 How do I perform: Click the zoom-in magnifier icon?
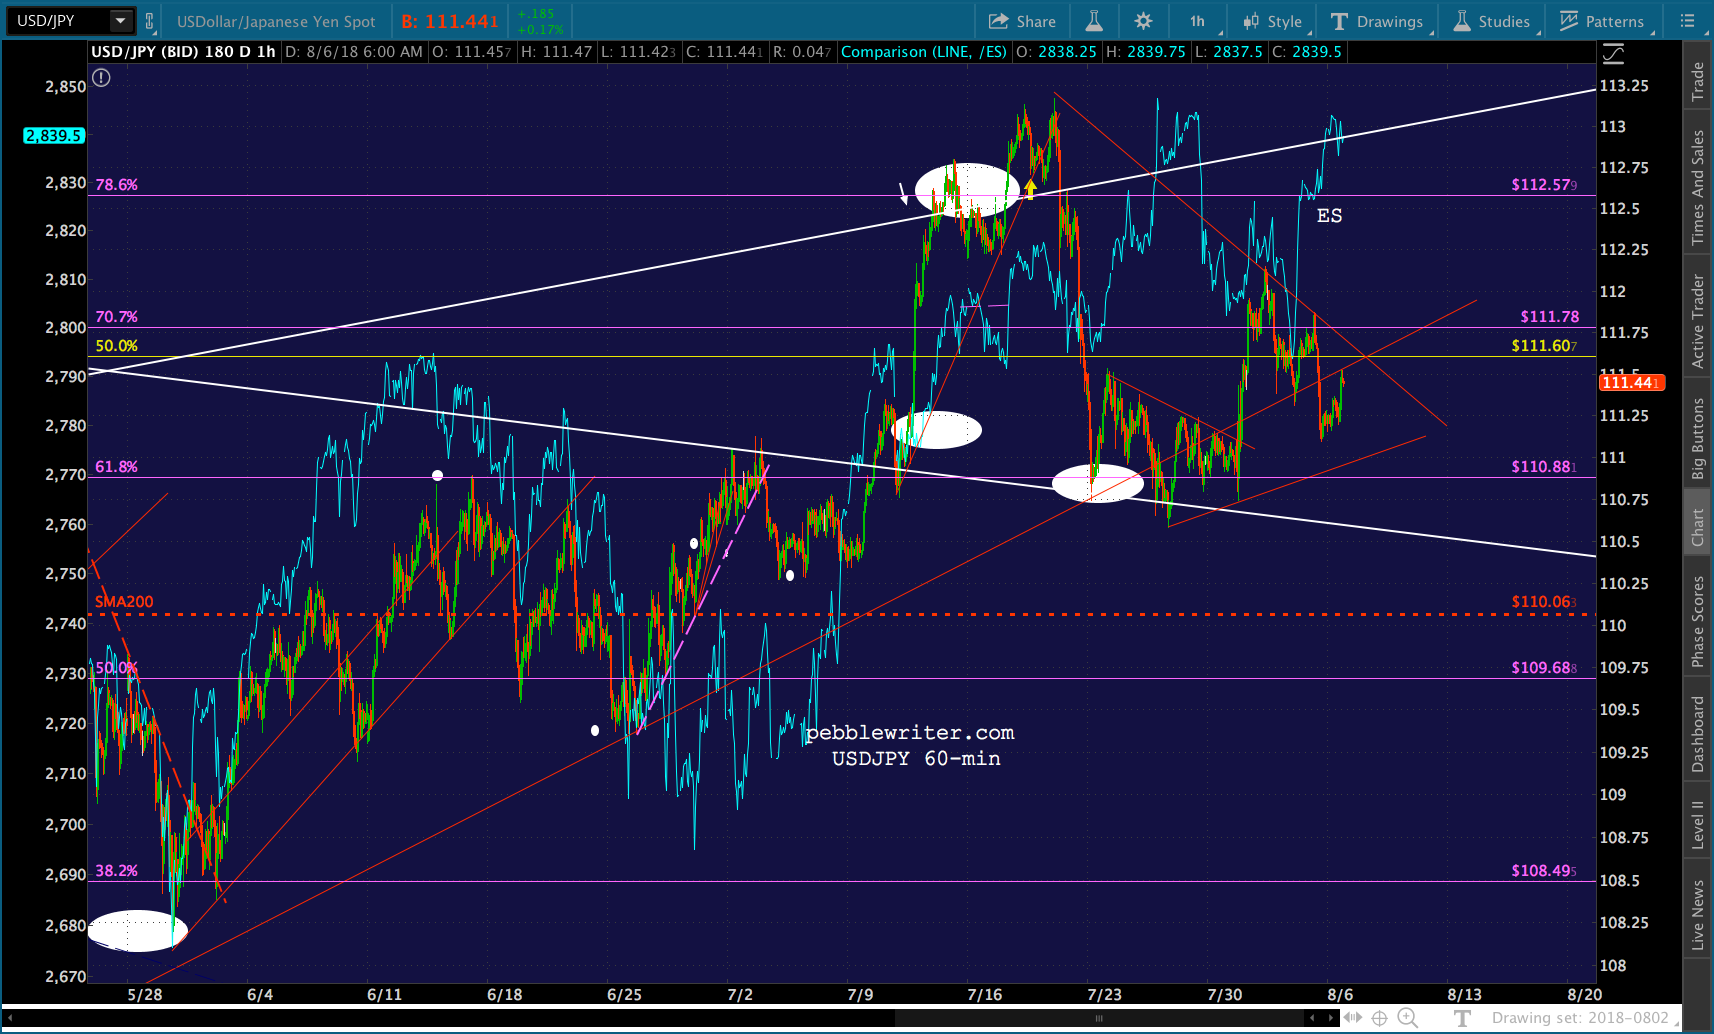(x=1408, y=1018)
